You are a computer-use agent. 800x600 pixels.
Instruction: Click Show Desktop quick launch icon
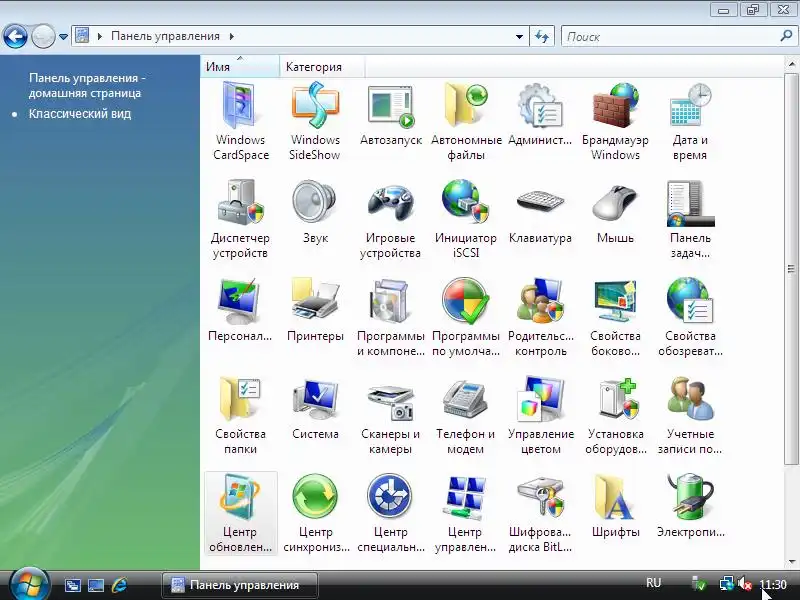[x=96, y=585]
